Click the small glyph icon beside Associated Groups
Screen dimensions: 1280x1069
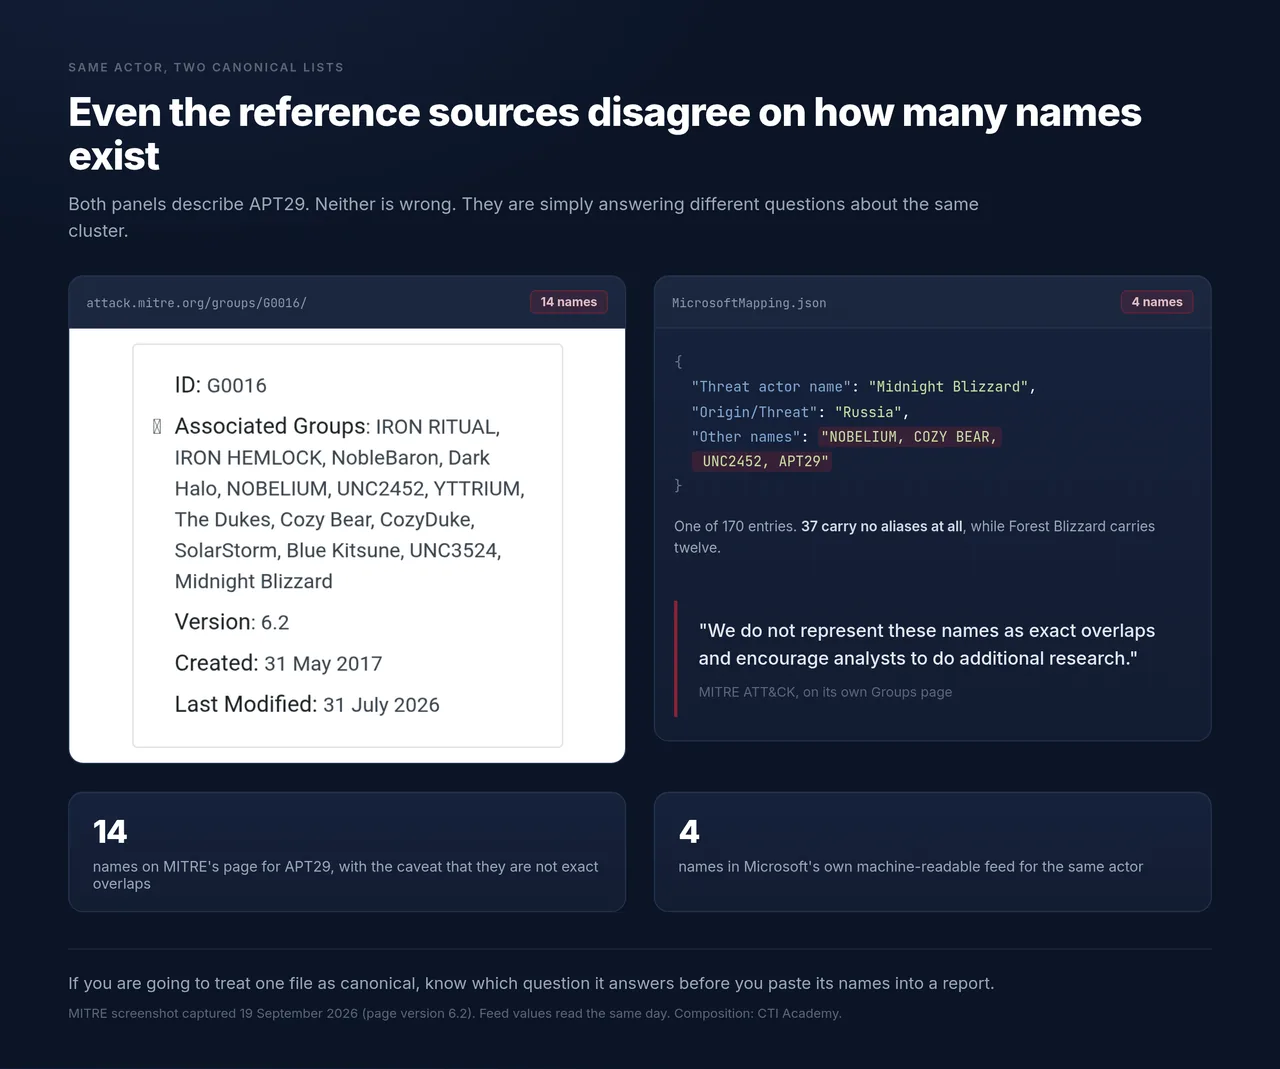click(x=157, y=427)
